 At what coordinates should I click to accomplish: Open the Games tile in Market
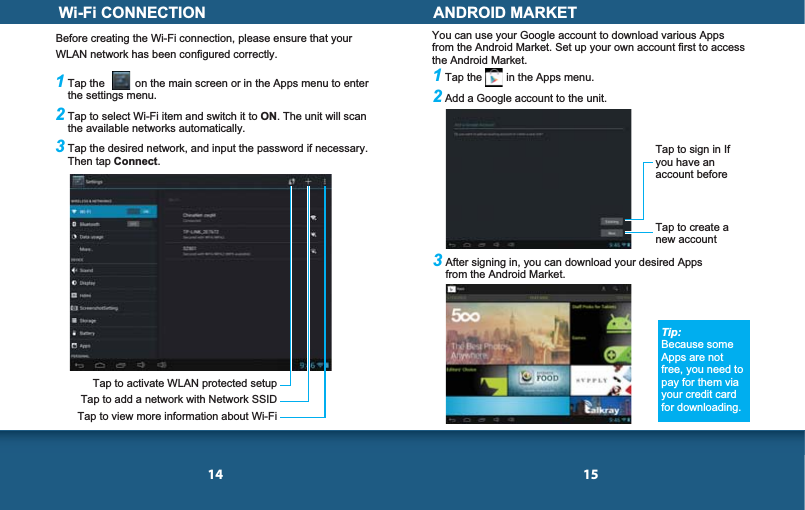(x=601, y=348)
